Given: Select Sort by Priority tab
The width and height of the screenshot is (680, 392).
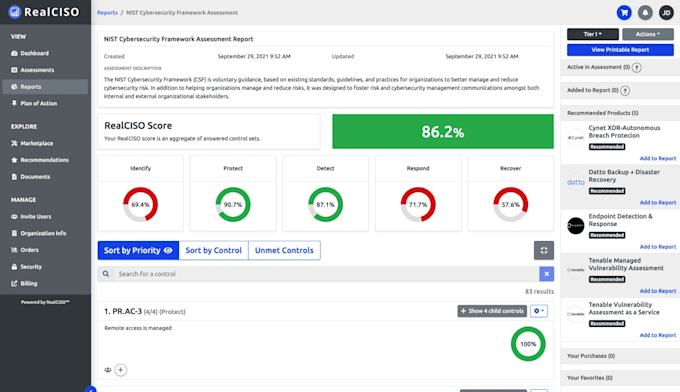Looking at the screenshot, I should point(138,250).
